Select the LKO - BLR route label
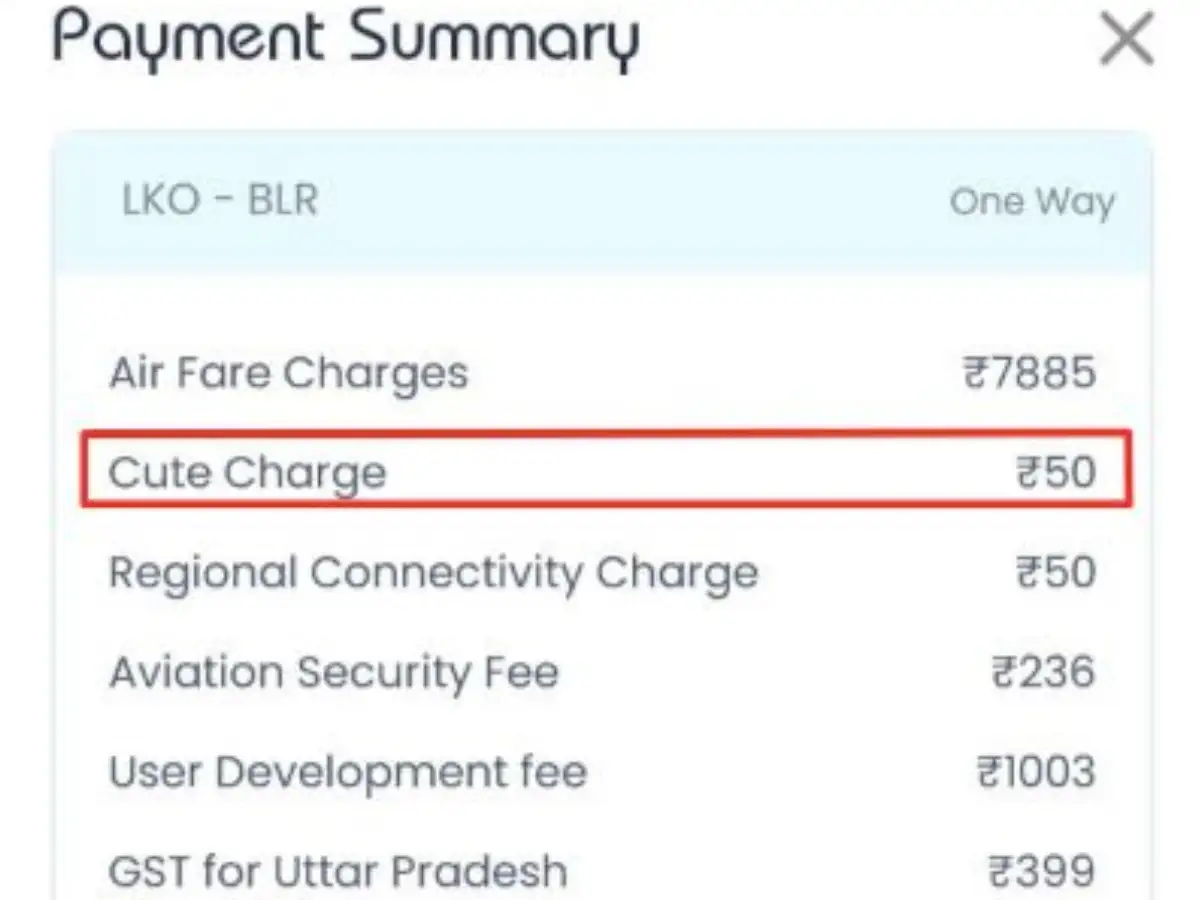Screen dimensions: 1200x900 tap(220, 201)
